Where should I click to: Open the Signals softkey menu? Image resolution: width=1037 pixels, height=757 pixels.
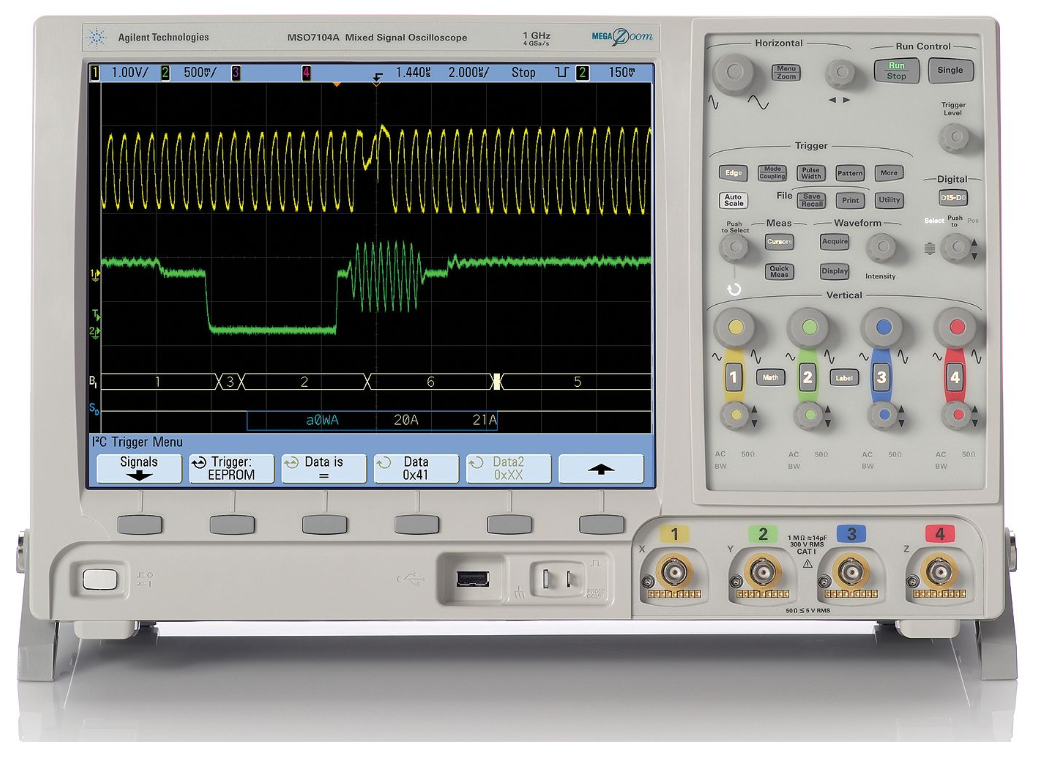point(139,468)
